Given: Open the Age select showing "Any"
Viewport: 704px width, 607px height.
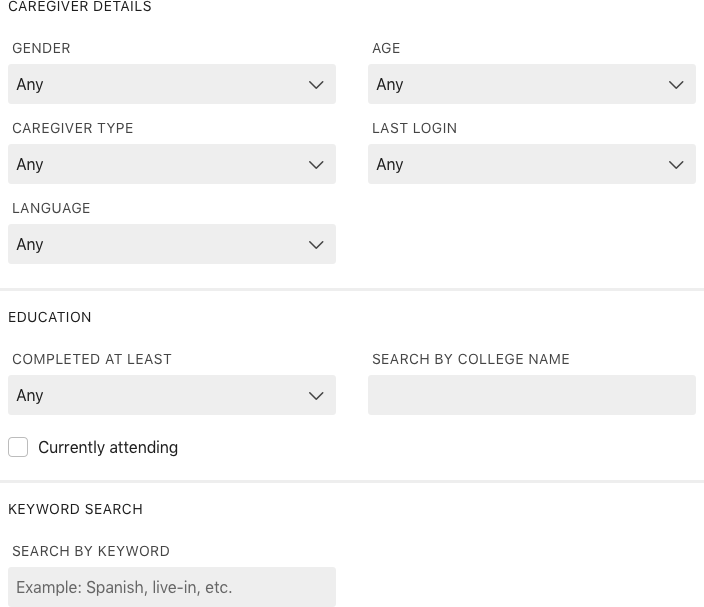Looking at the screenshot, I should [x=510, y=85].
